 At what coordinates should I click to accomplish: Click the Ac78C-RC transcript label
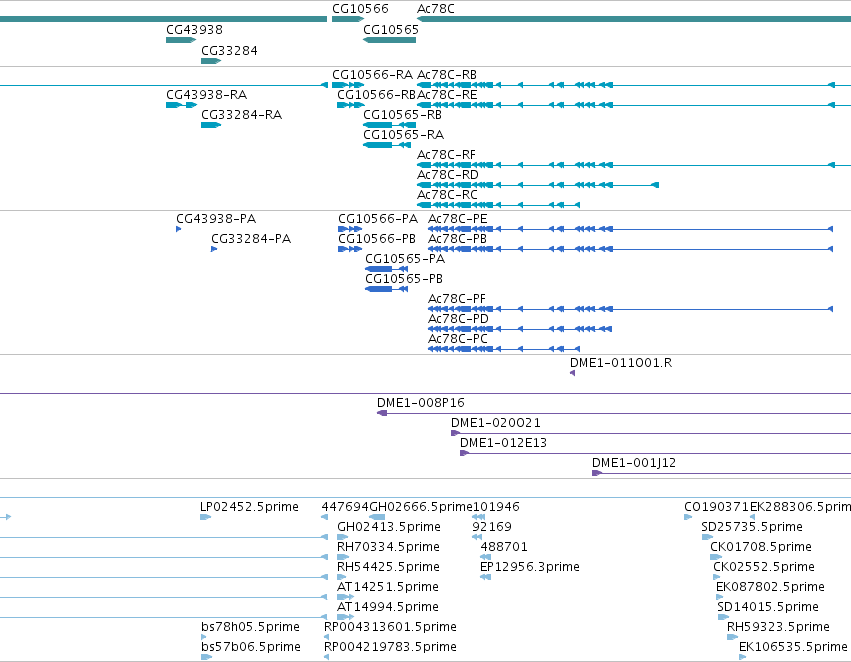[447, 194]
